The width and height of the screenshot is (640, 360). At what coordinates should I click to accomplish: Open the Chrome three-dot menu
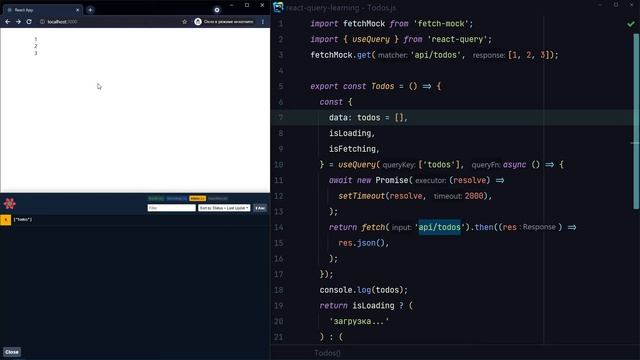coord(262,22)
